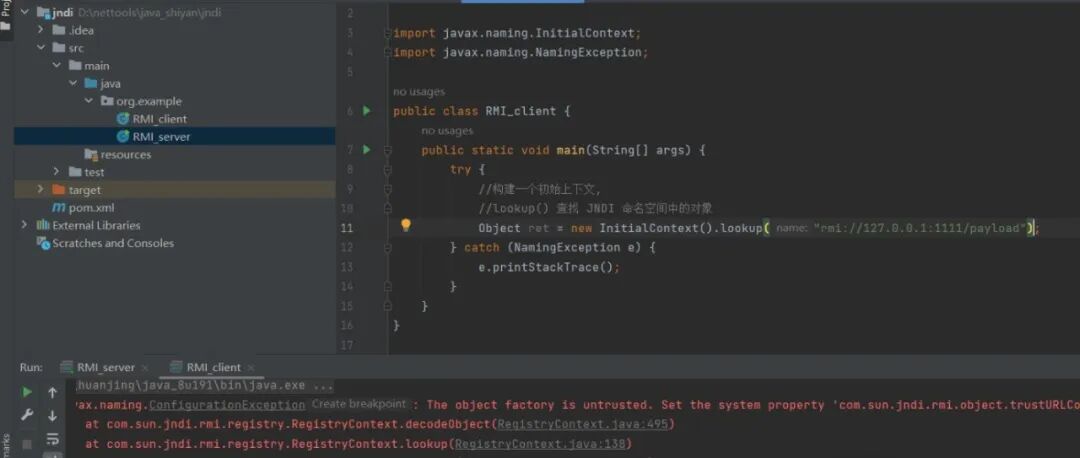Expand External Libraries node

pos(25,225)
